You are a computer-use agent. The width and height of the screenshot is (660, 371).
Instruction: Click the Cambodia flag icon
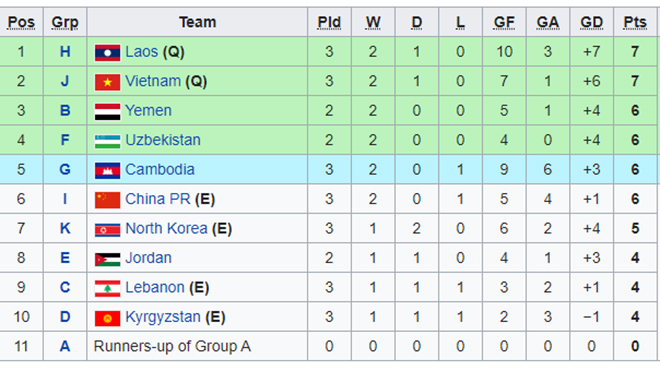pos(107,171)
